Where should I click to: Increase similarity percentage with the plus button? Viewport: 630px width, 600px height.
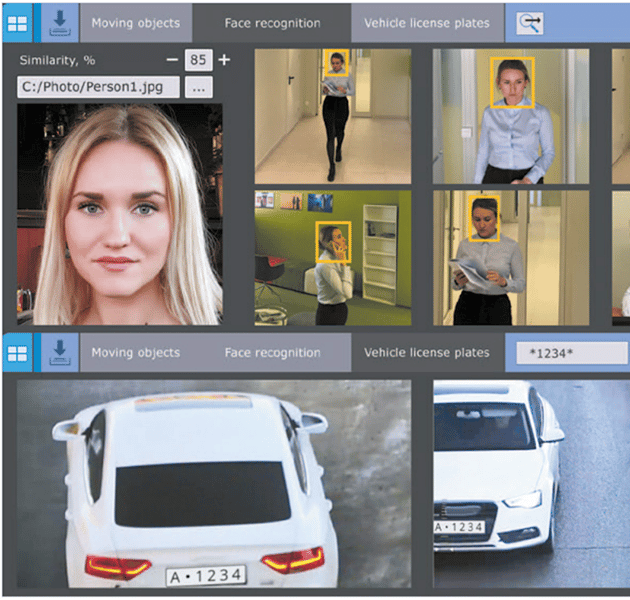tap(224, 60)
